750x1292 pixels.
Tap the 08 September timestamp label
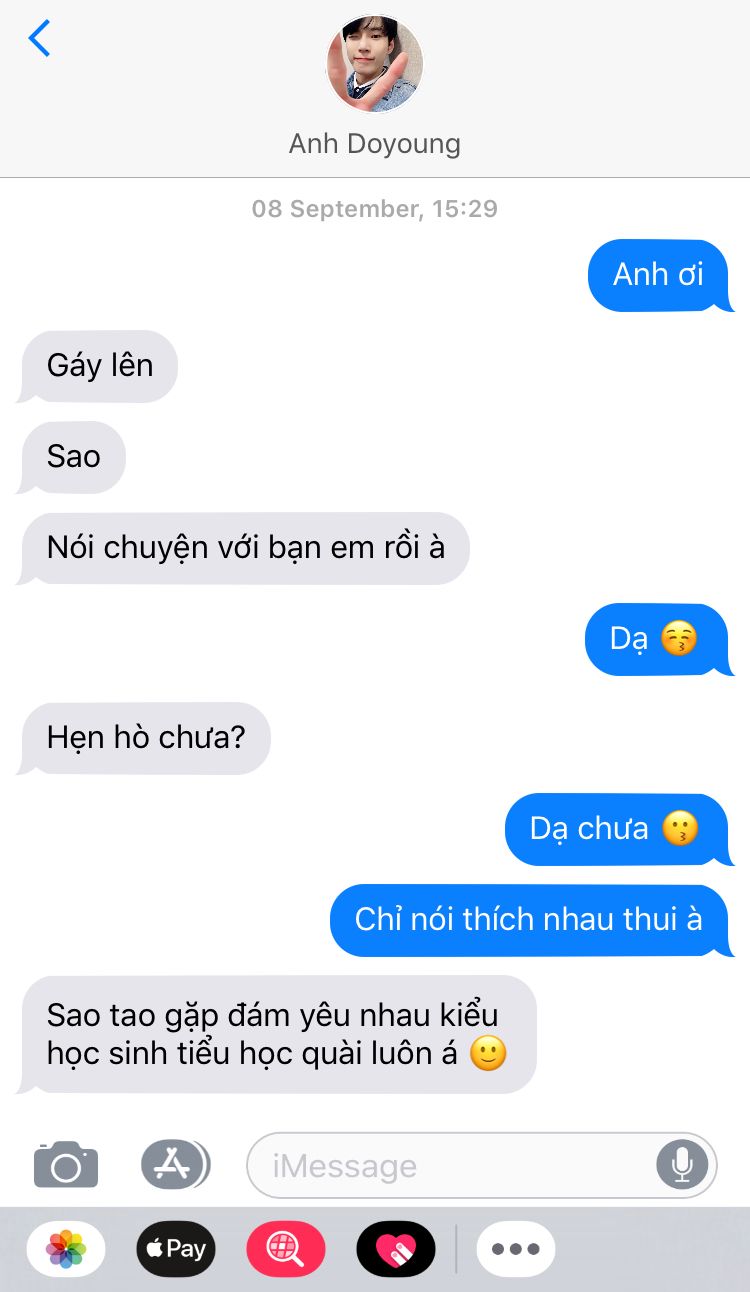pos(375,209)
